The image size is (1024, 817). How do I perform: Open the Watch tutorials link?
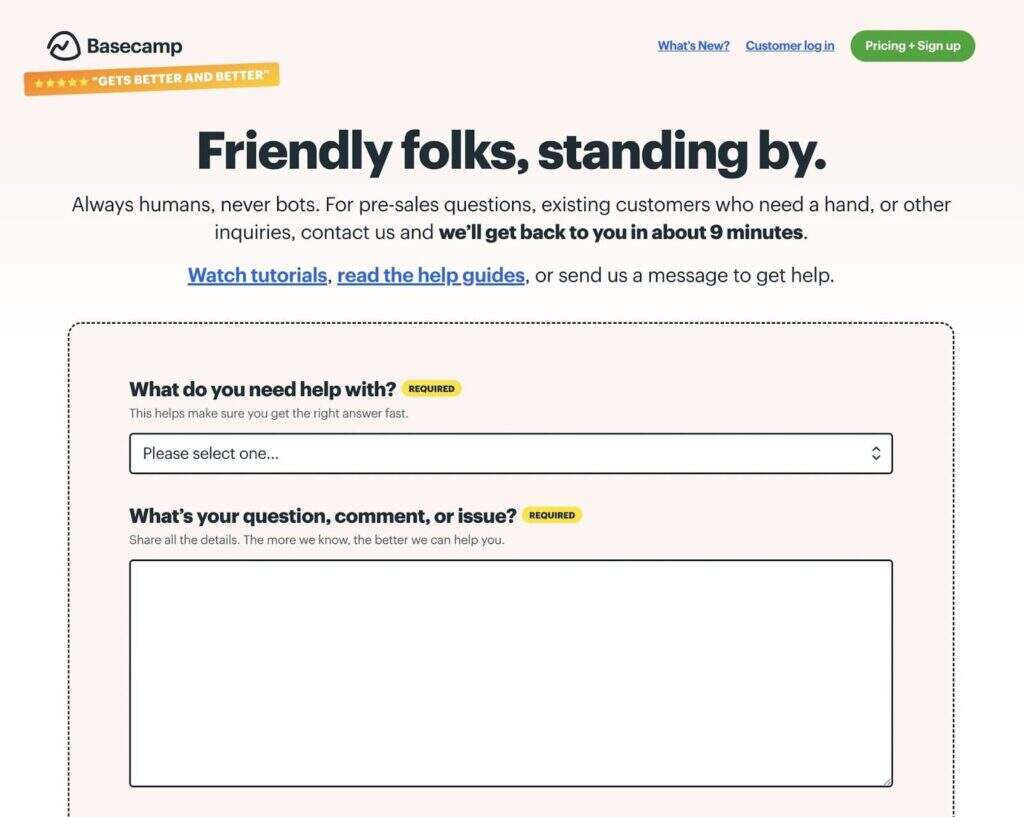257,275
